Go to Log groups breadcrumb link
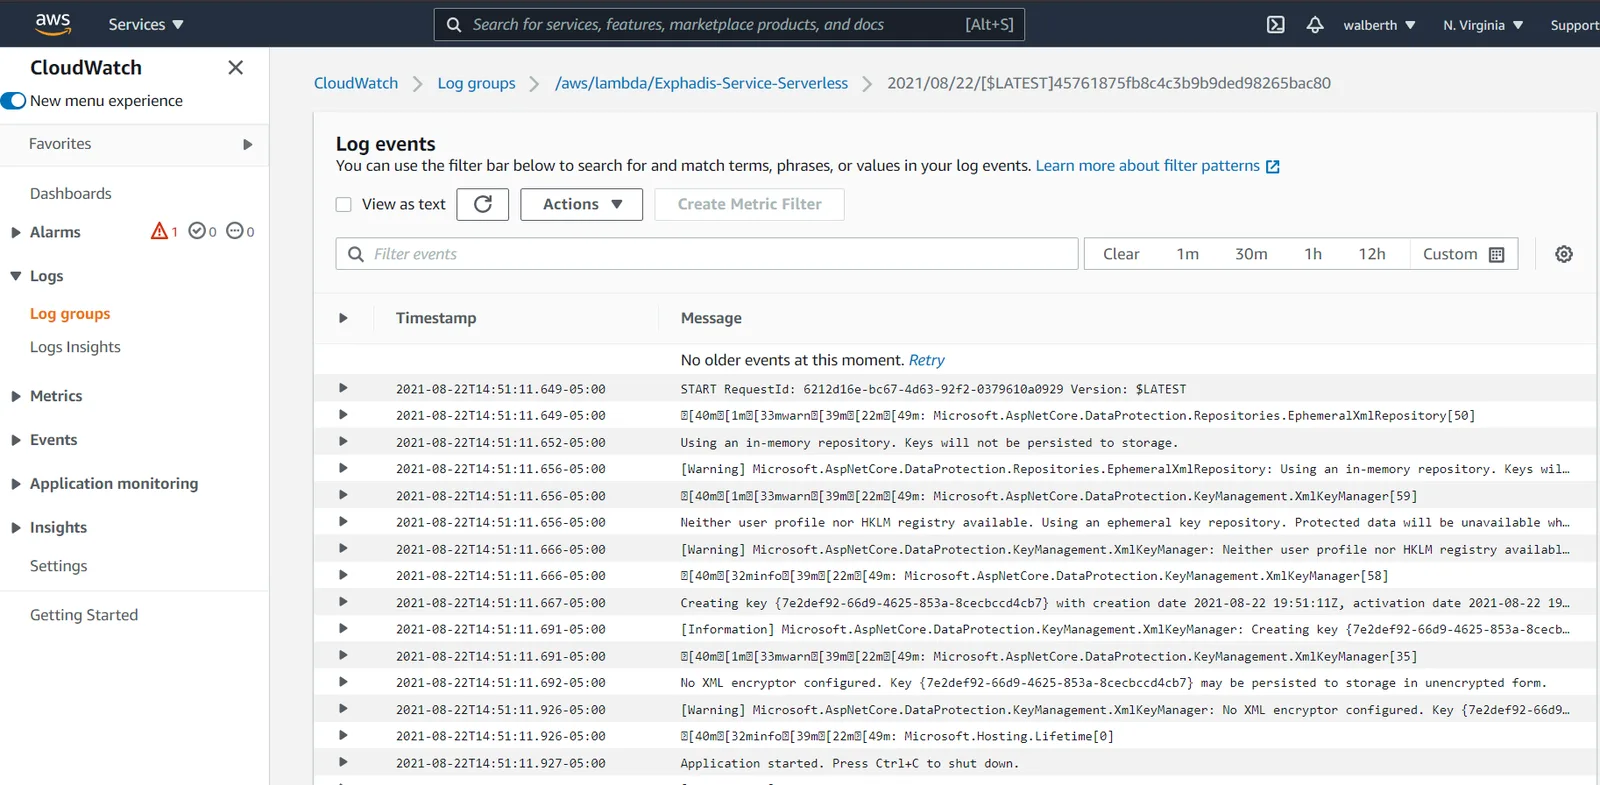Viewport: 1600px width, 785px height. [477, 83]
